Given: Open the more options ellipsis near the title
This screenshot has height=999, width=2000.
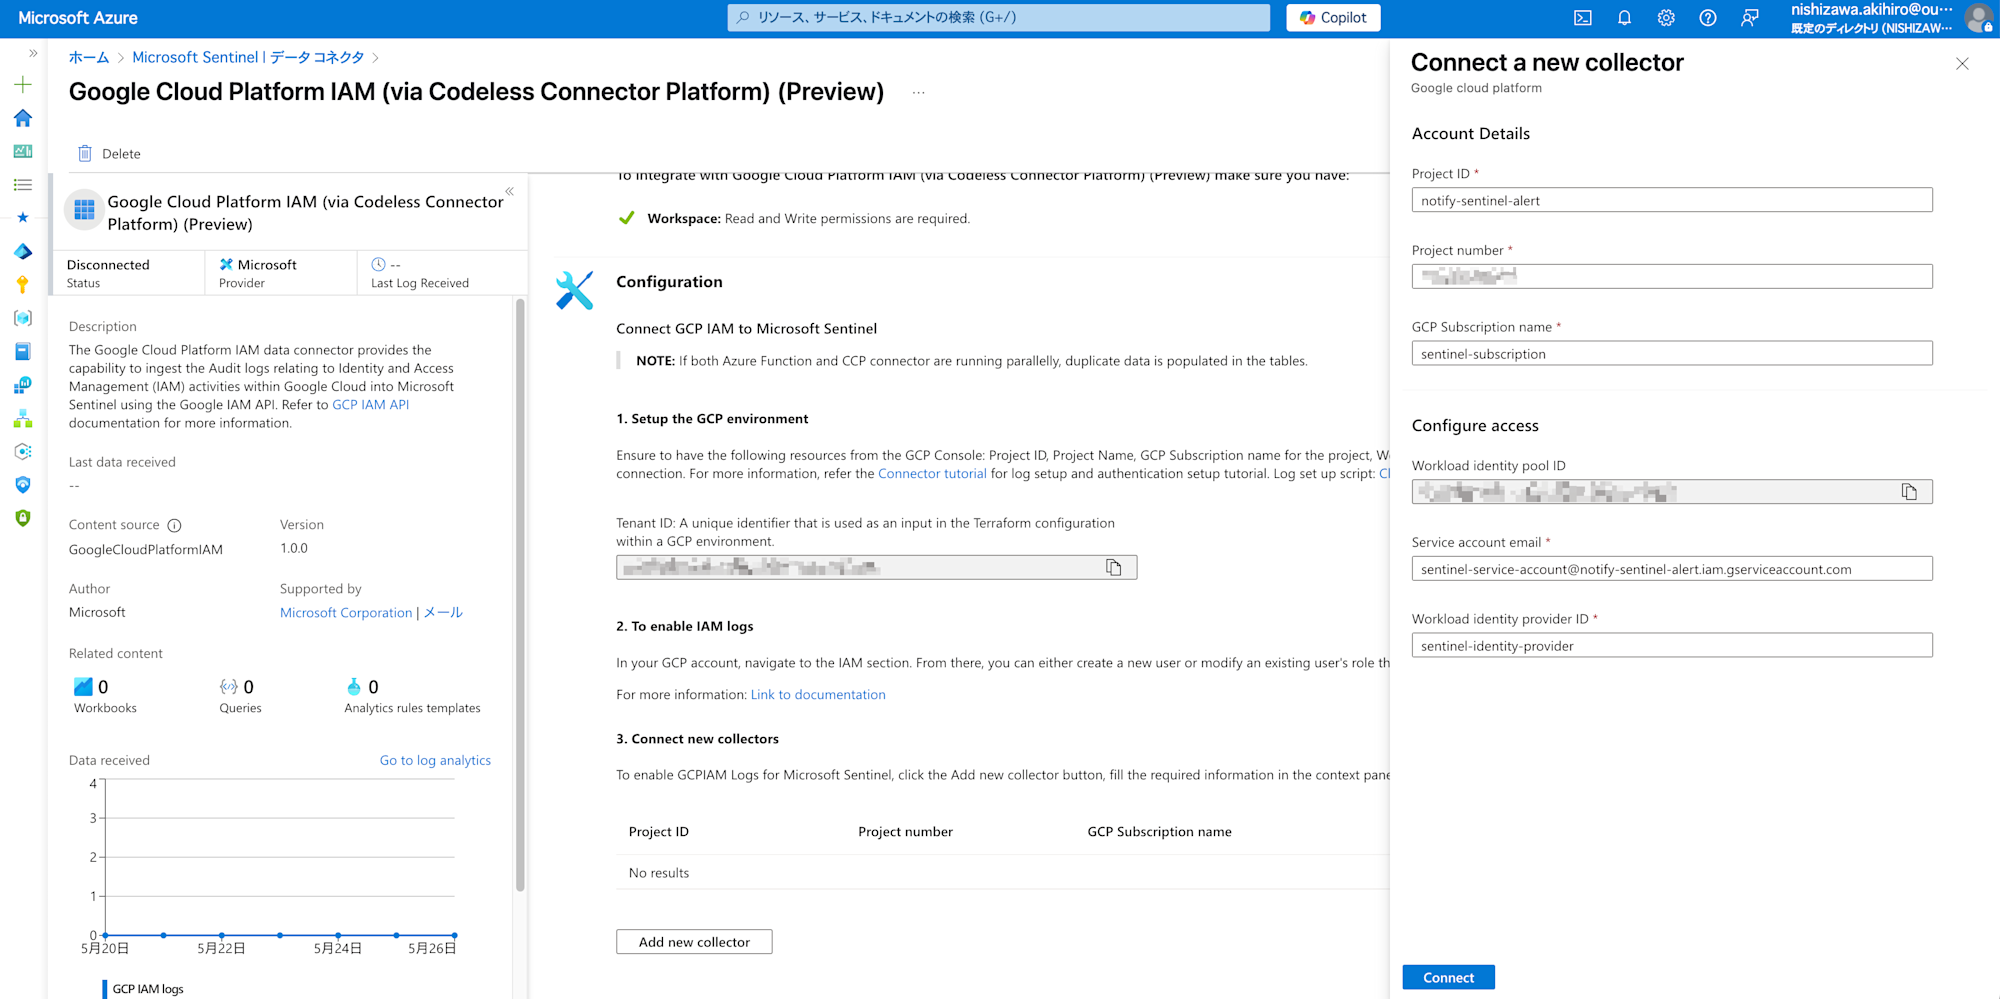Looking at the screenshot, I should pyautogui.click(x=919, y=93).
